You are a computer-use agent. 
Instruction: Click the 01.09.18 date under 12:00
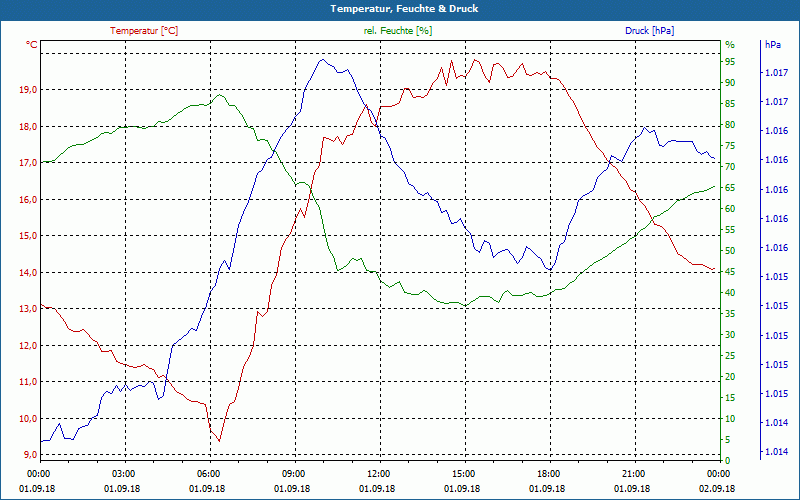[377, 488]
